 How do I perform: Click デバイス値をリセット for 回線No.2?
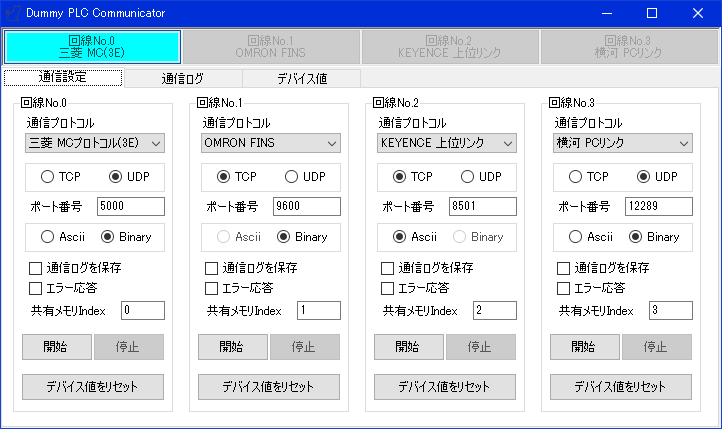click(444, 387)
